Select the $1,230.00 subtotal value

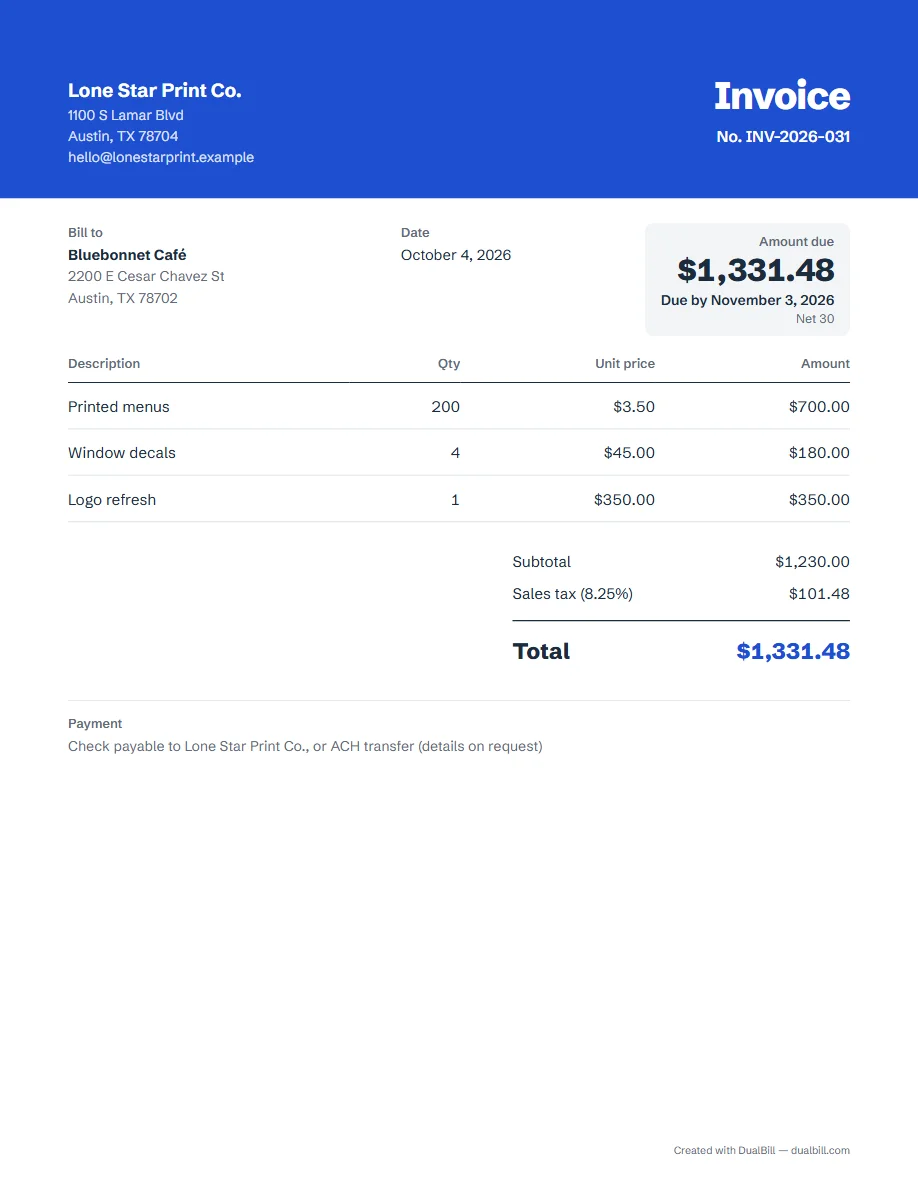[813, 562]
